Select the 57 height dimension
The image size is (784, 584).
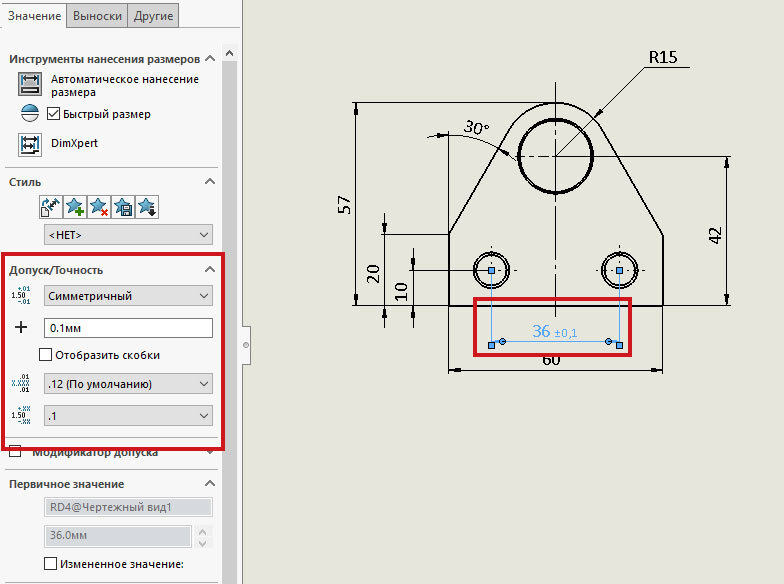point(344,204)
